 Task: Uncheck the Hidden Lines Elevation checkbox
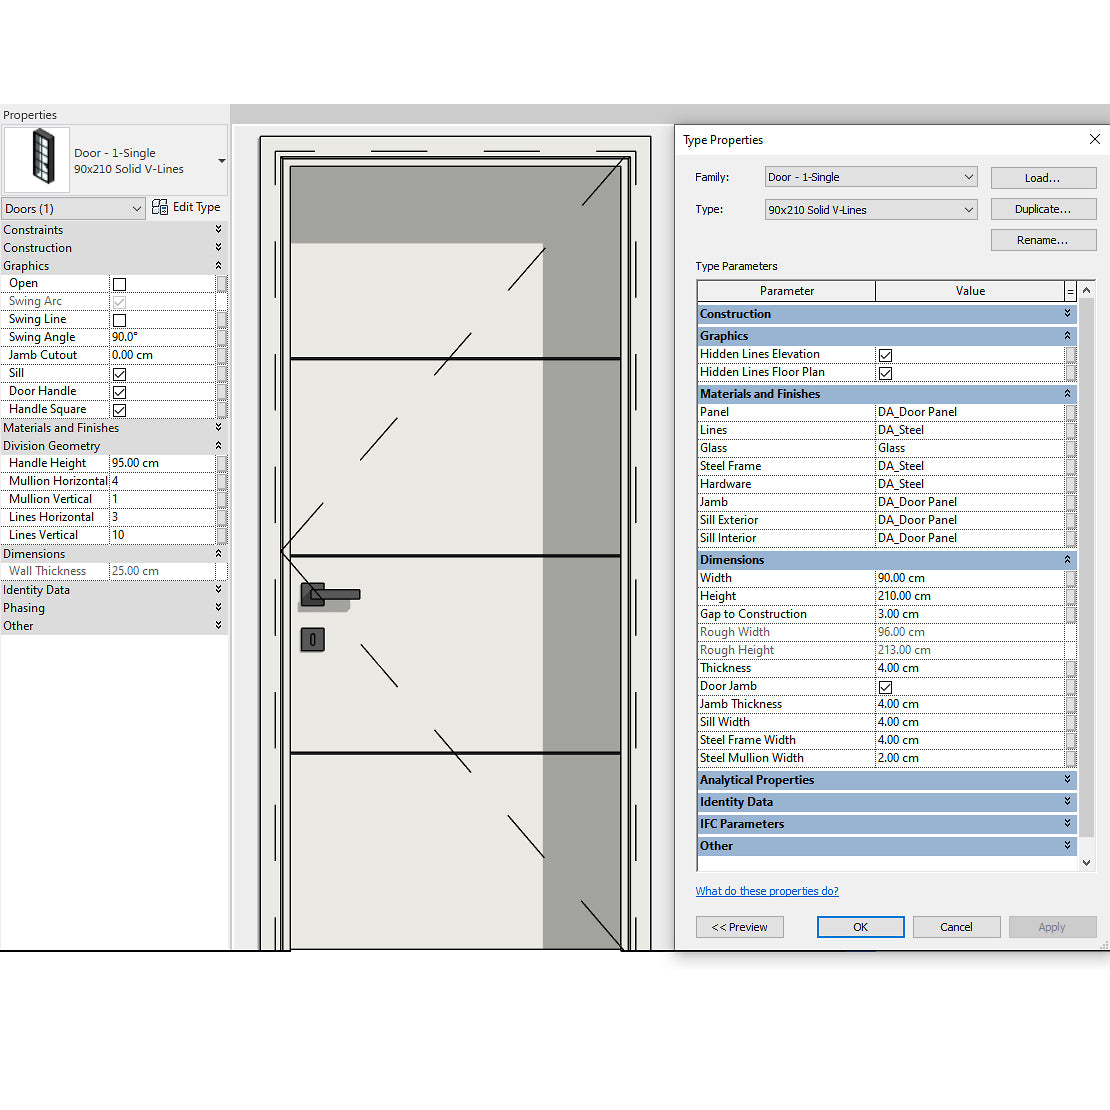(x=884, y=354)
